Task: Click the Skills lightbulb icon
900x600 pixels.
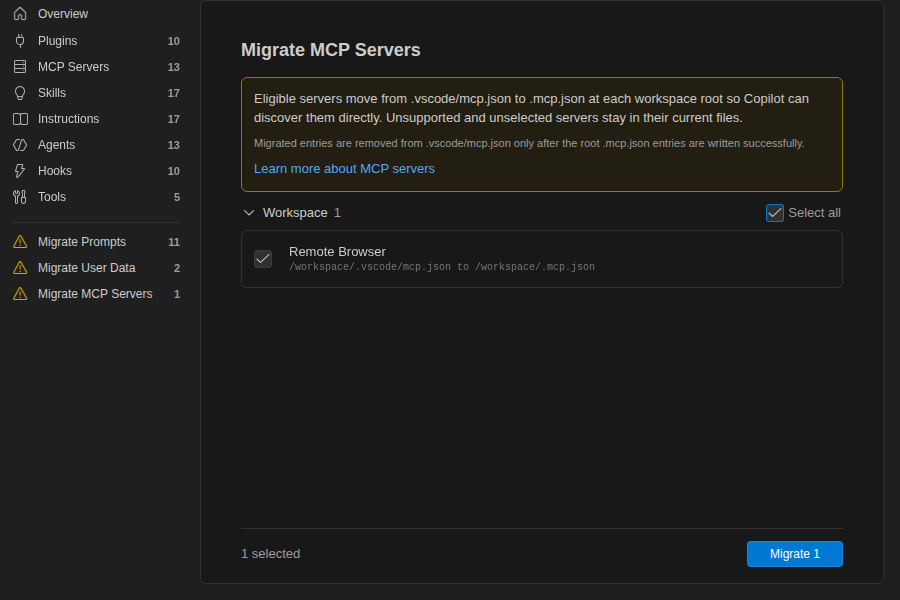Action: tap(20, 93)
